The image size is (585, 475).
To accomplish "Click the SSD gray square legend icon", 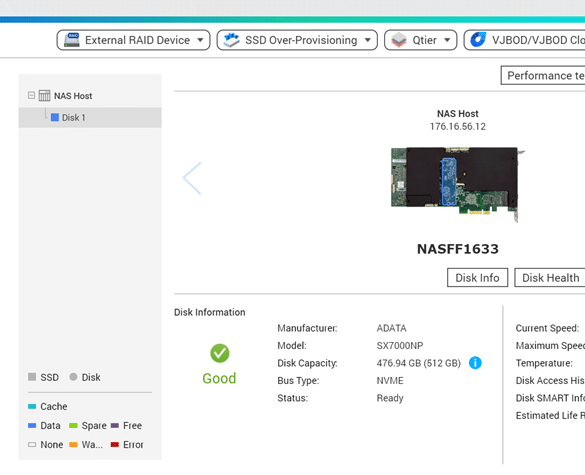I will tap(32, 377).
